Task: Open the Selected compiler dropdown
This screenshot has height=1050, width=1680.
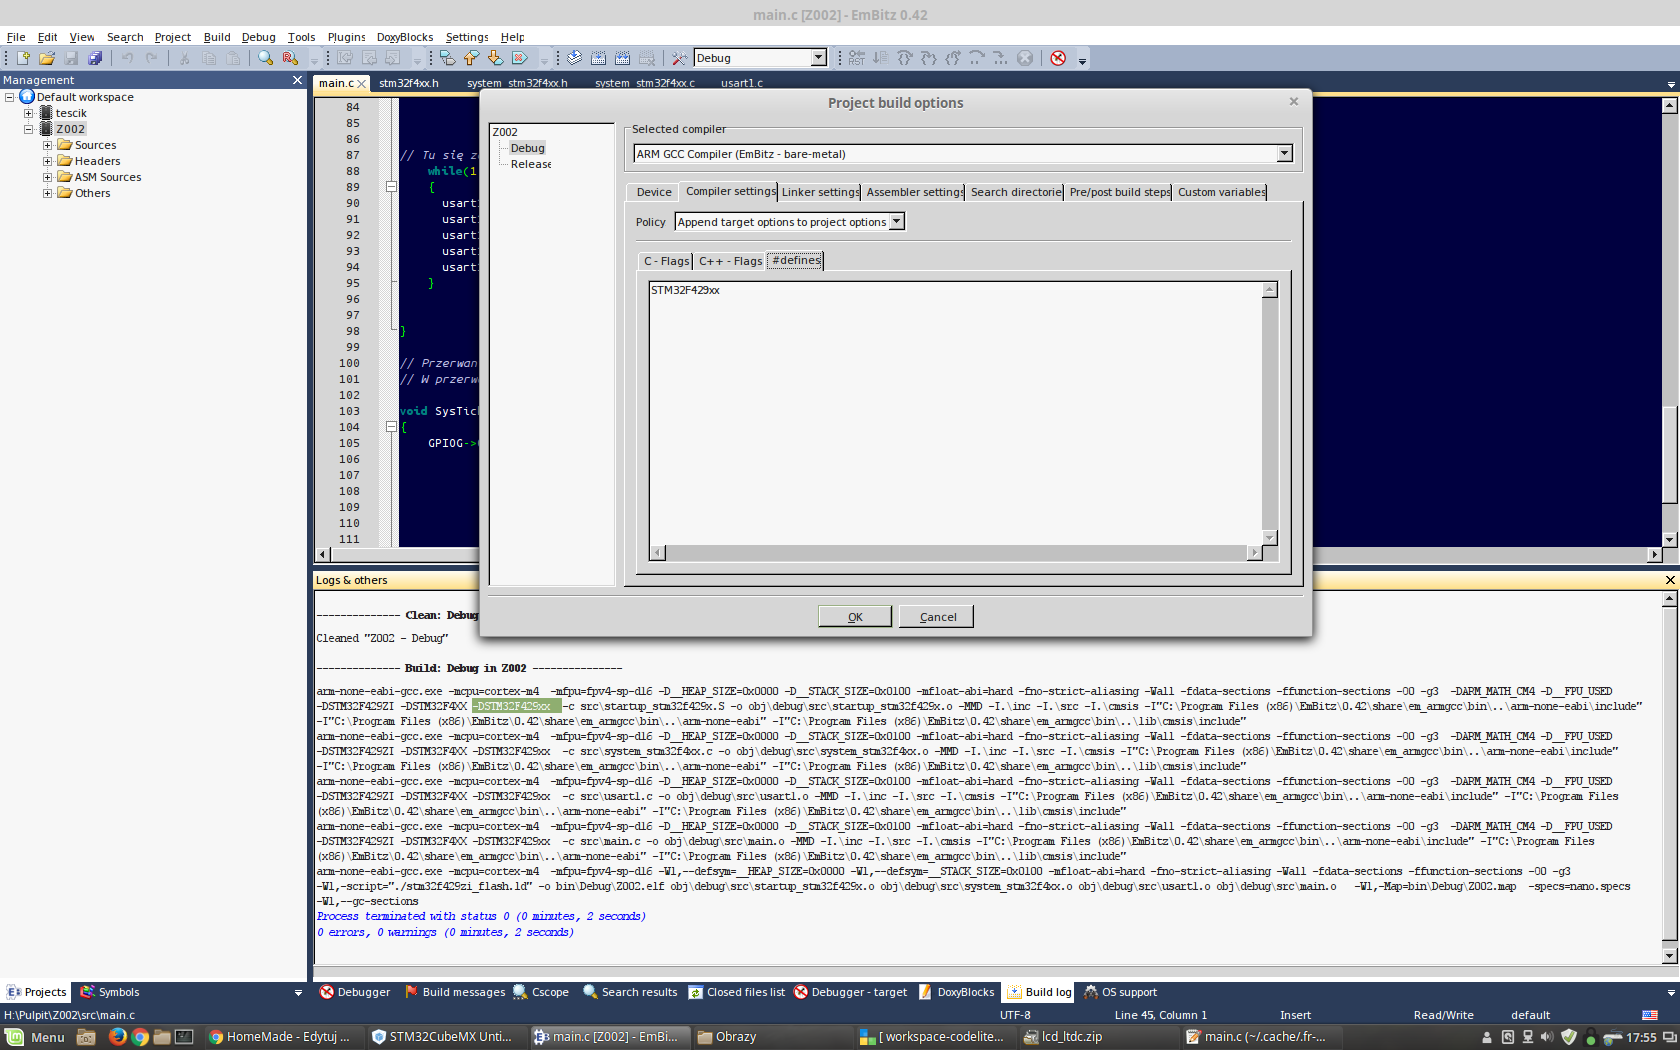Action: [x=1284, y=154]
